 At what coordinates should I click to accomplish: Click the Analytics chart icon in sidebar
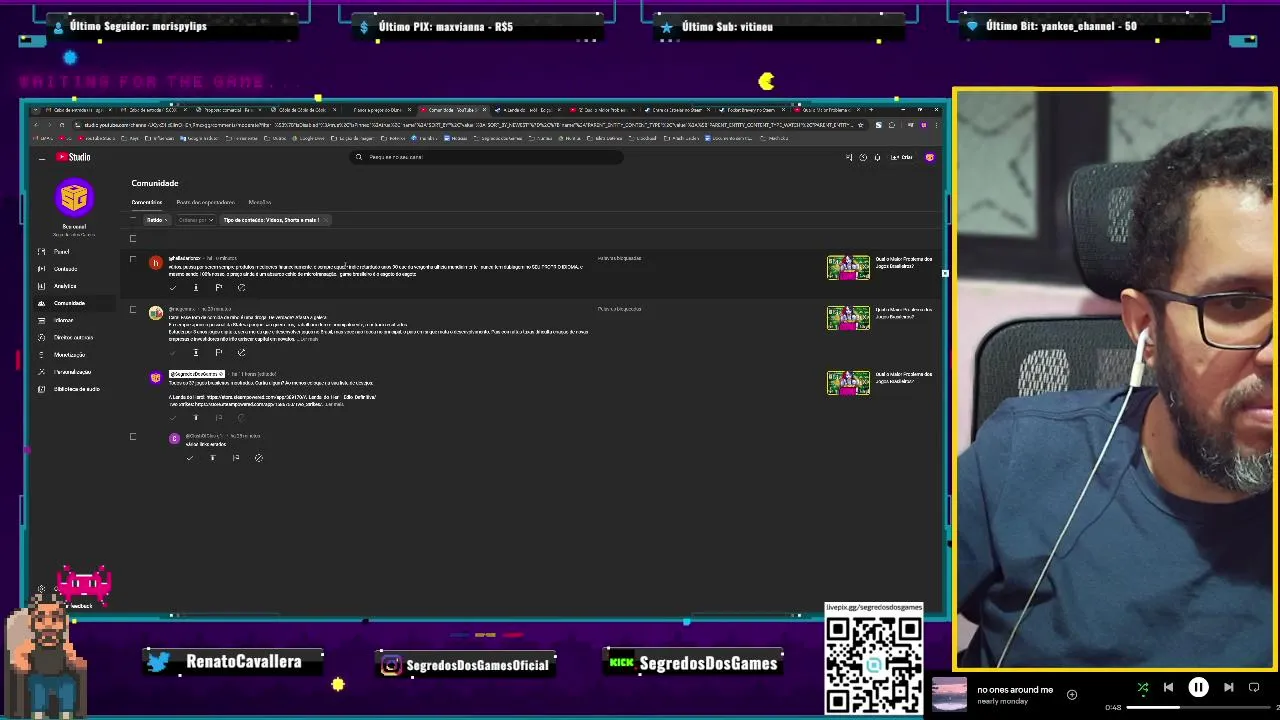[x=41, y=286]
